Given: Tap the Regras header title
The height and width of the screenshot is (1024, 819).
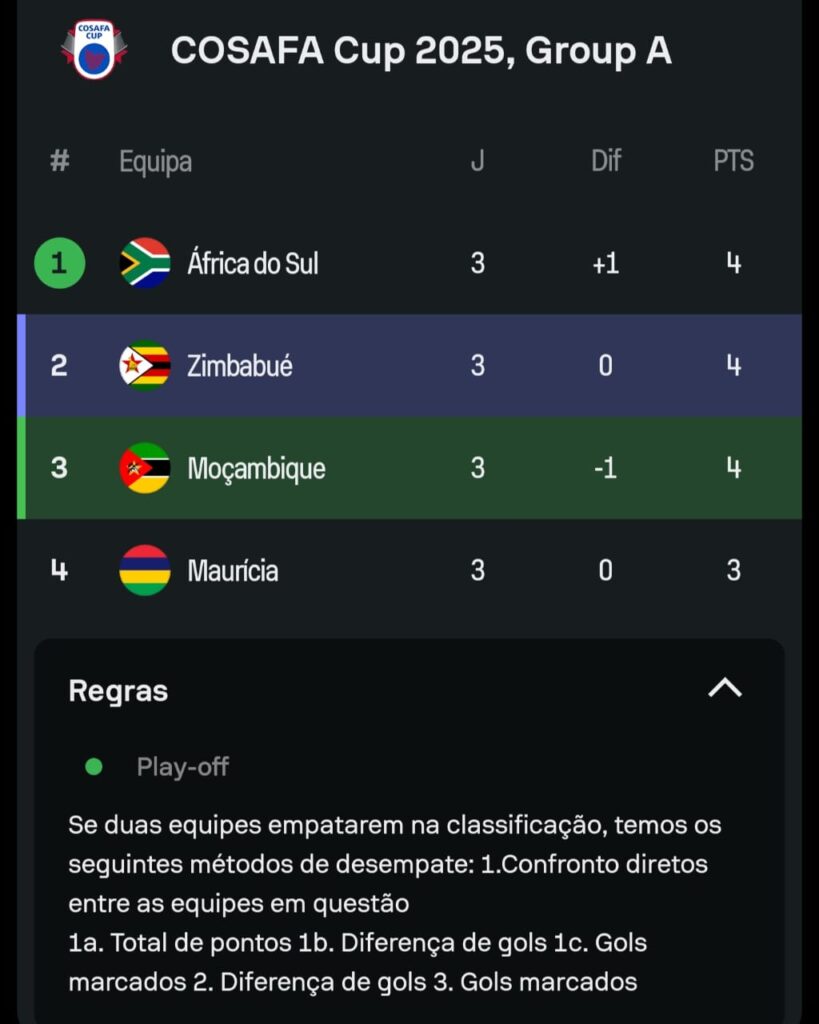Looking at the screenshot, I should [x=118, y=691].
